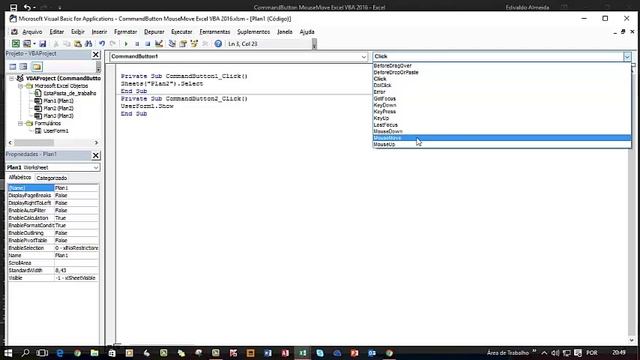Viewport: 640px width, 360px height.
Task: Choose MouseUp in the event list
Action: (x=502, y=144)
